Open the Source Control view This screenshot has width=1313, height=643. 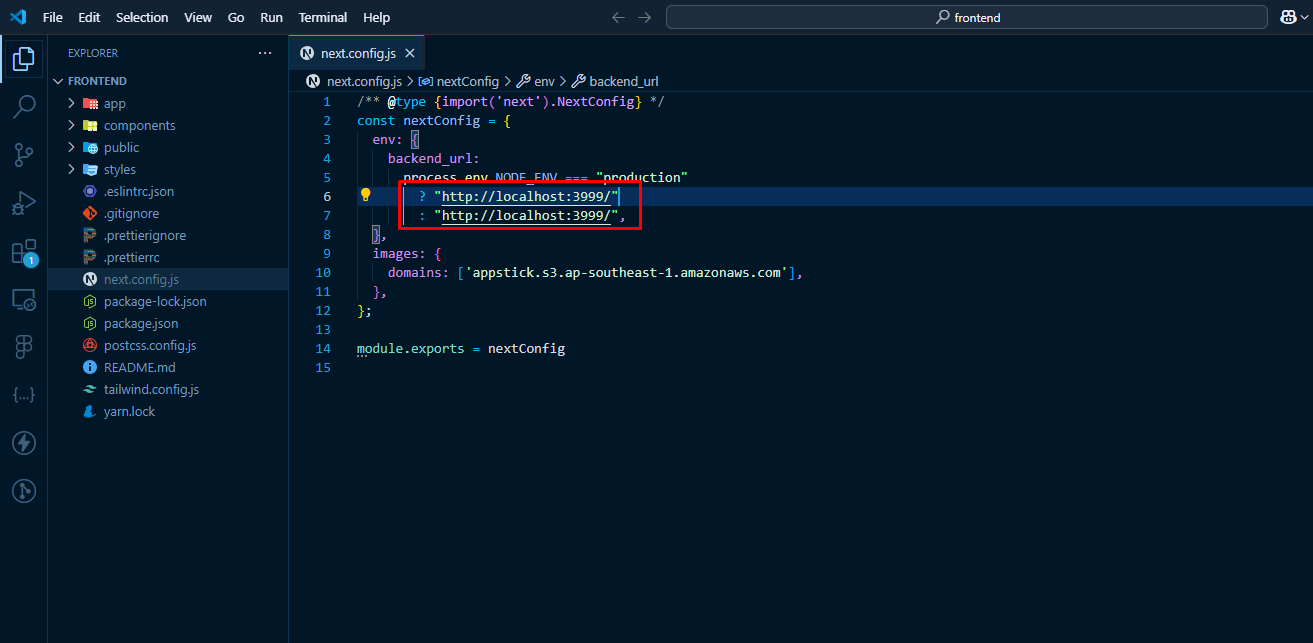(x=24, y=154)
